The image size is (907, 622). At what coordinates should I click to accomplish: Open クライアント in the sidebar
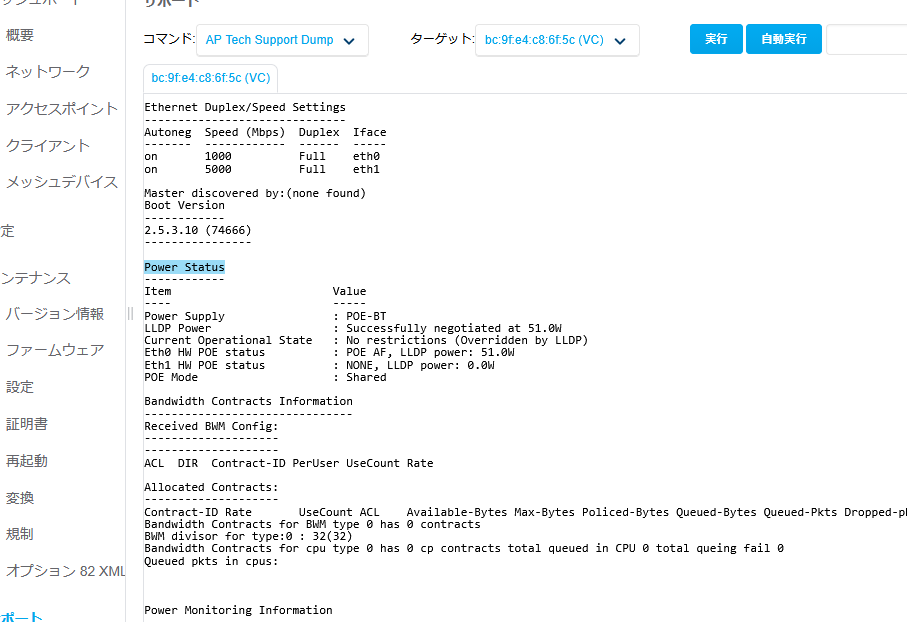[47, 145]
